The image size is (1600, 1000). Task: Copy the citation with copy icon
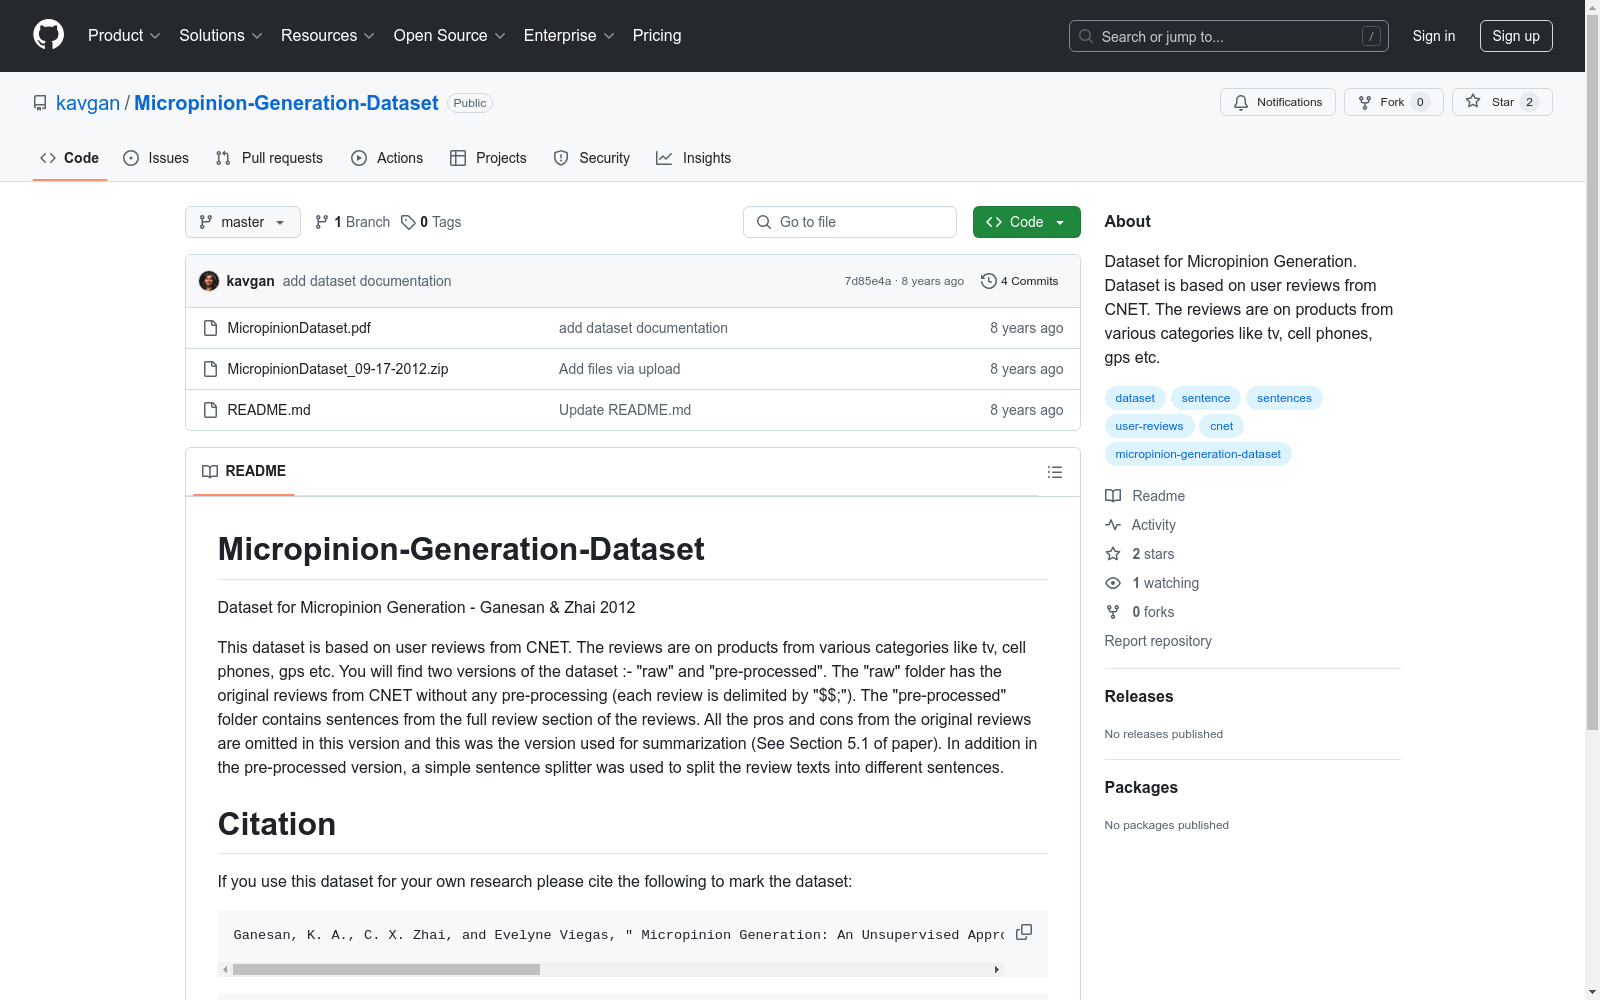pyautogui.click(x=1024, y=932)
